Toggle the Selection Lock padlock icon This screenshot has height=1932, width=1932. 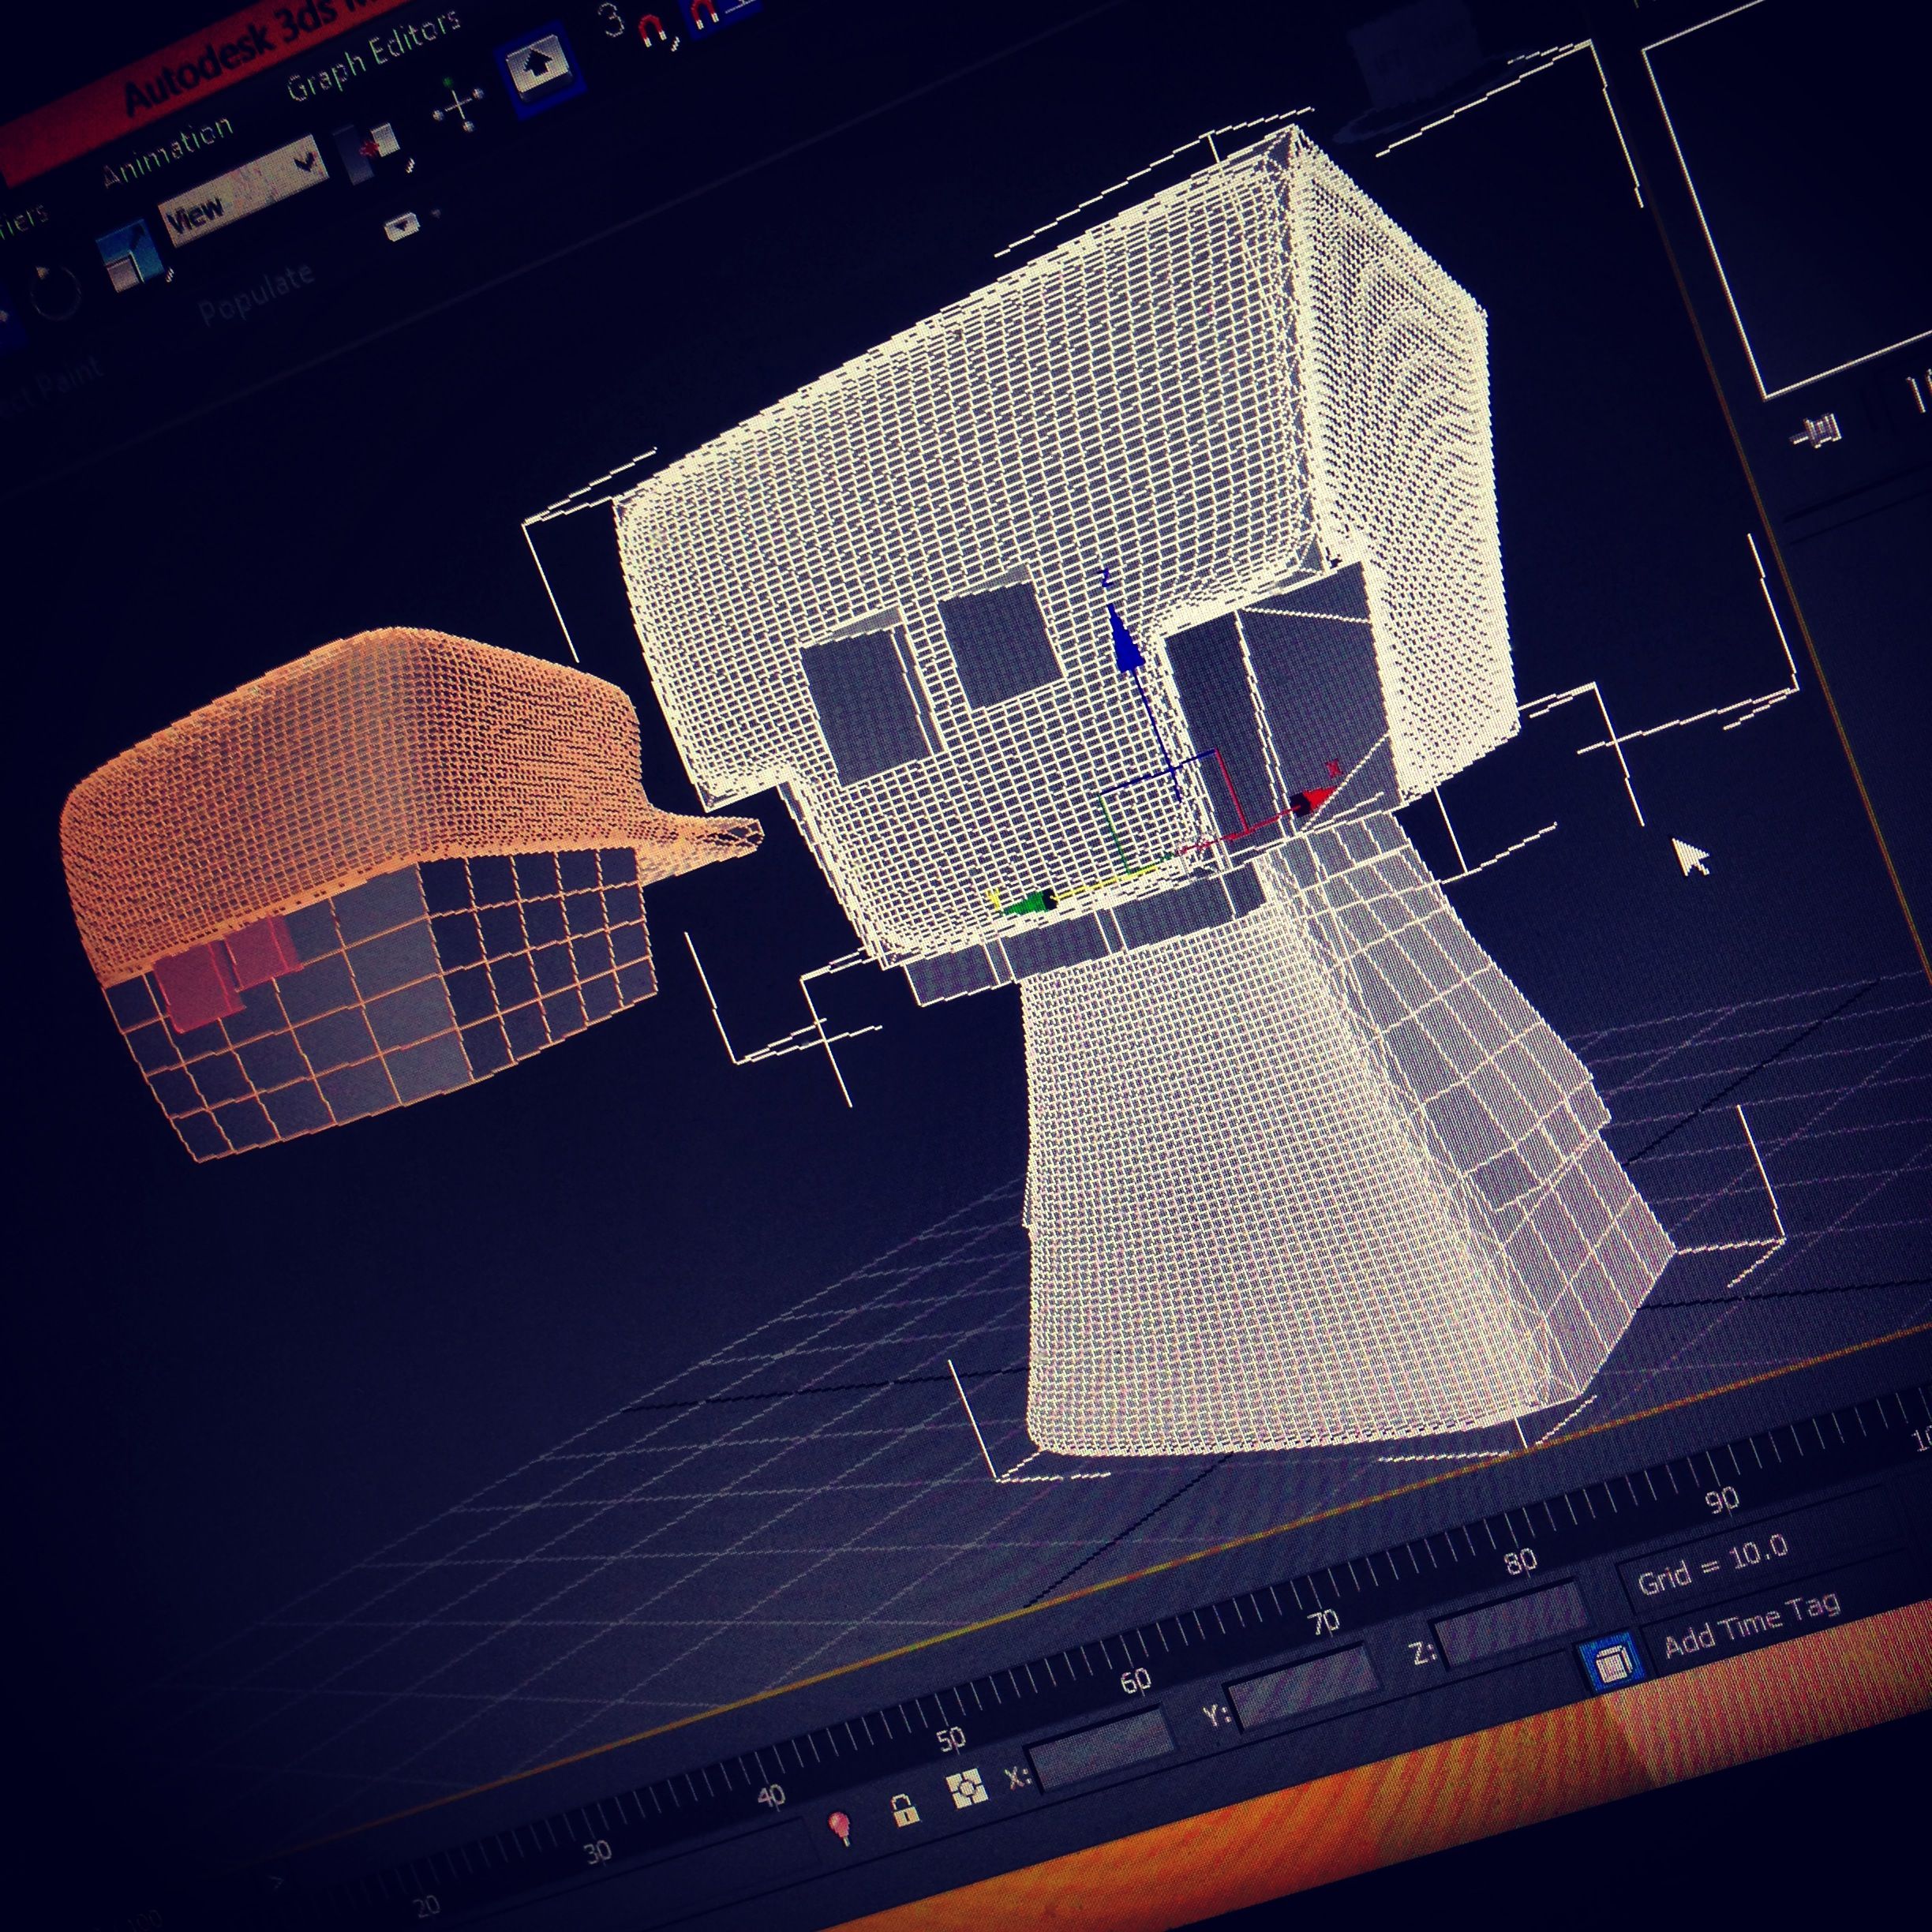pos(905,1810)
